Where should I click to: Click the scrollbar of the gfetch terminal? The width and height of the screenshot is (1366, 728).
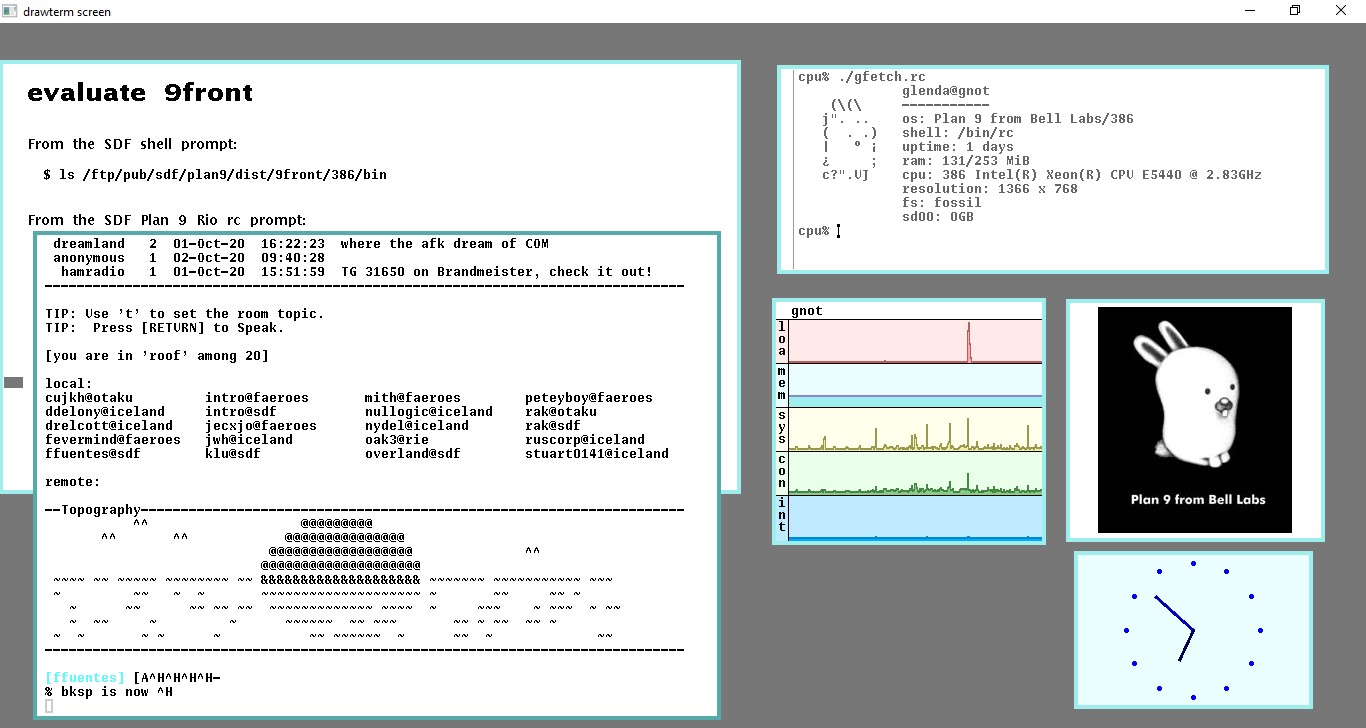(x=788, y=169)
